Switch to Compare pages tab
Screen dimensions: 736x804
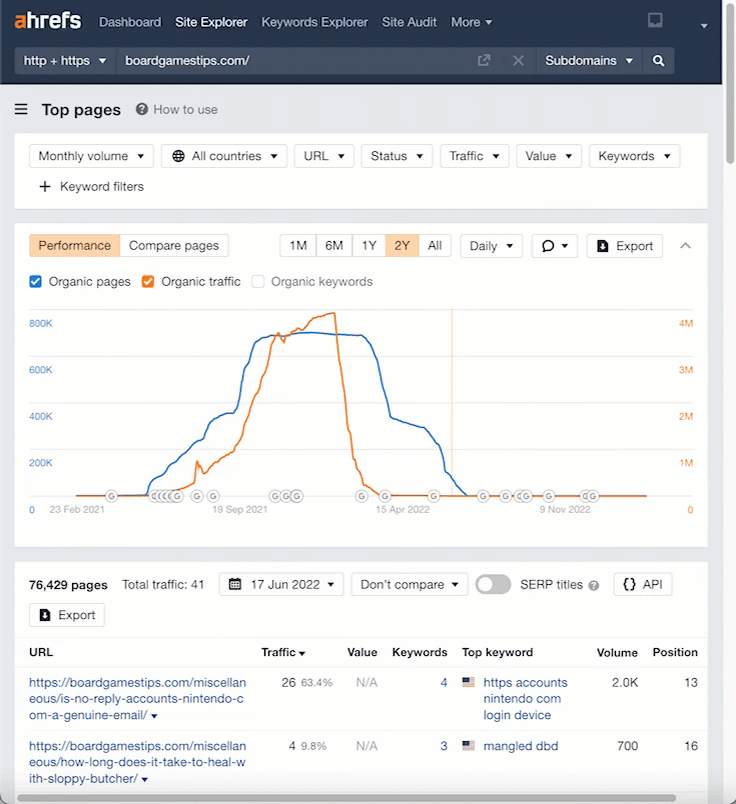174,246
